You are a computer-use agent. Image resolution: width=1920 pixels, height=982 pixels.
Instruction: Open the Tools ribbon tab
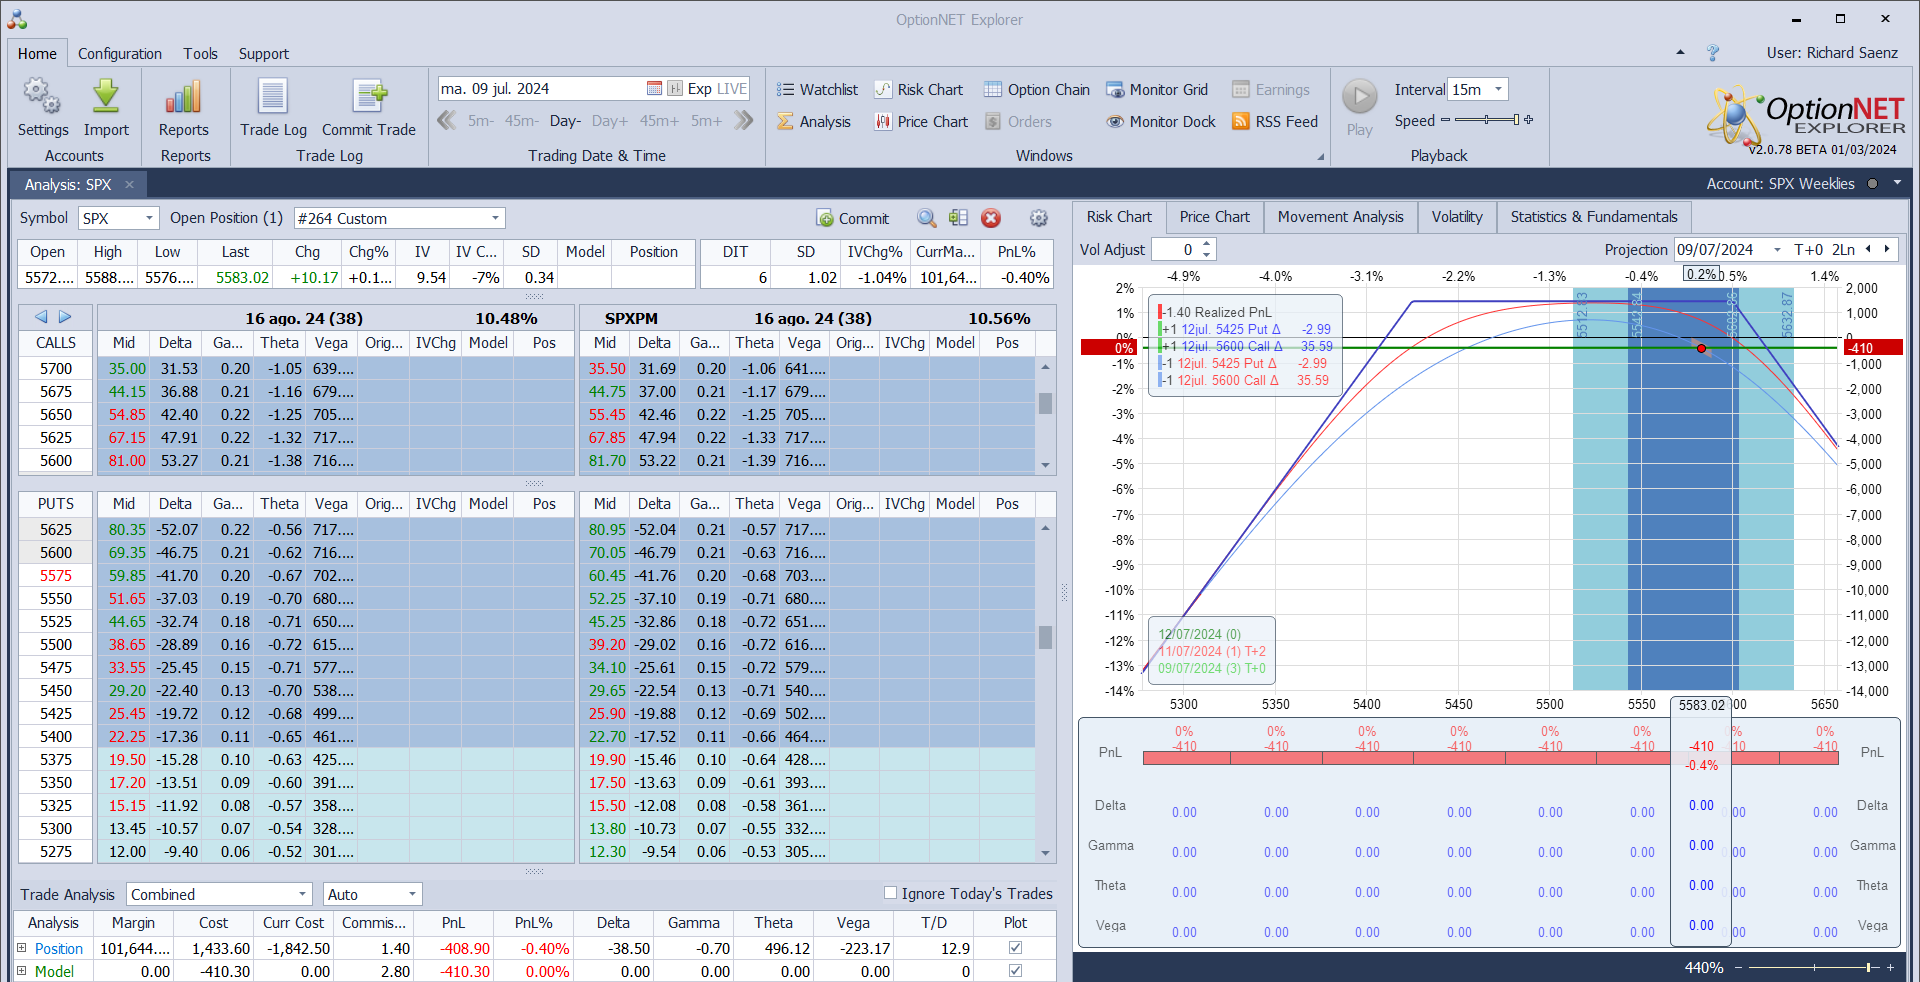click(200, 53)
